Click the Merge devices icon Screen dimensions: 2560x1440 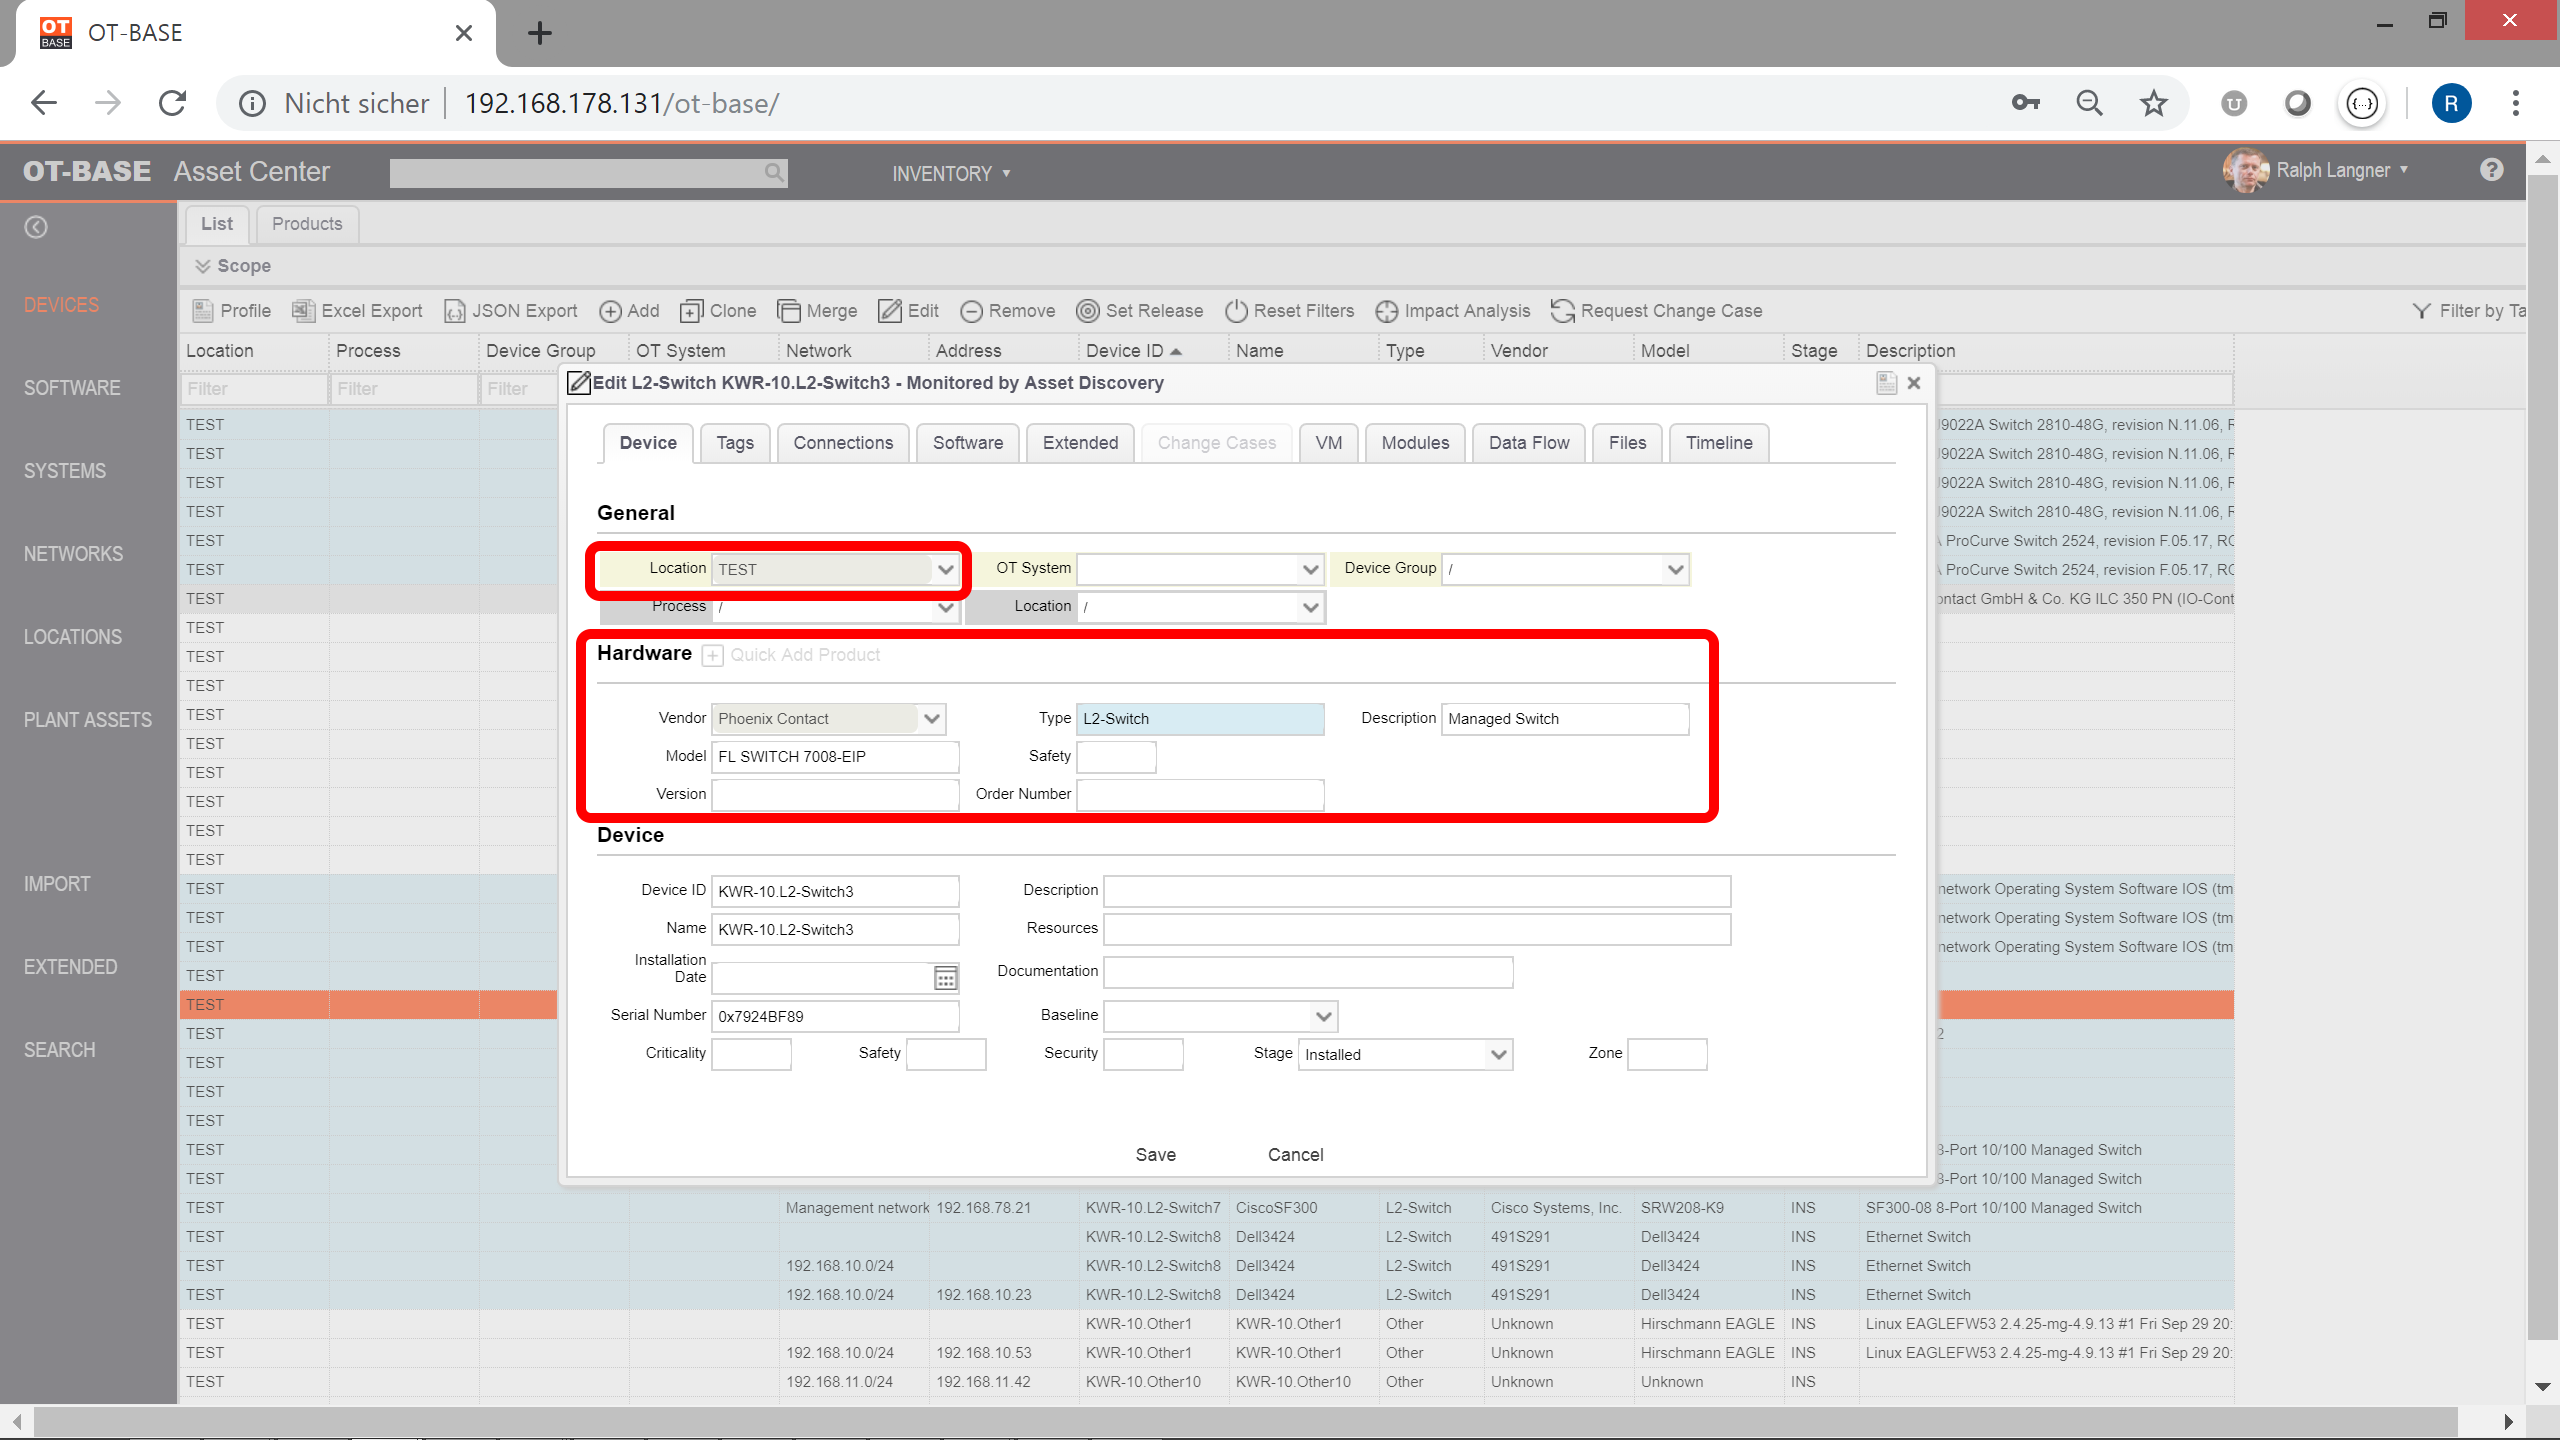(x=789, y=311)
